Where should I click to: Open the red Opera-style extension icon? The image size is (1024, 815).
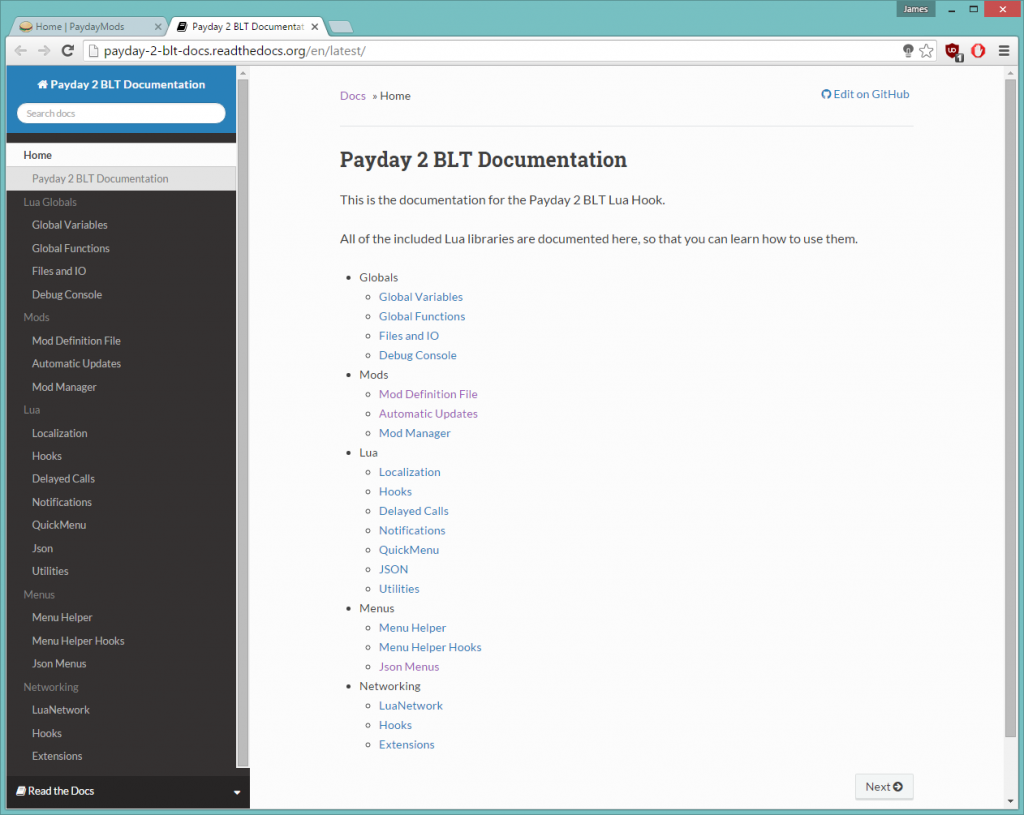click(x=978, y=51)
